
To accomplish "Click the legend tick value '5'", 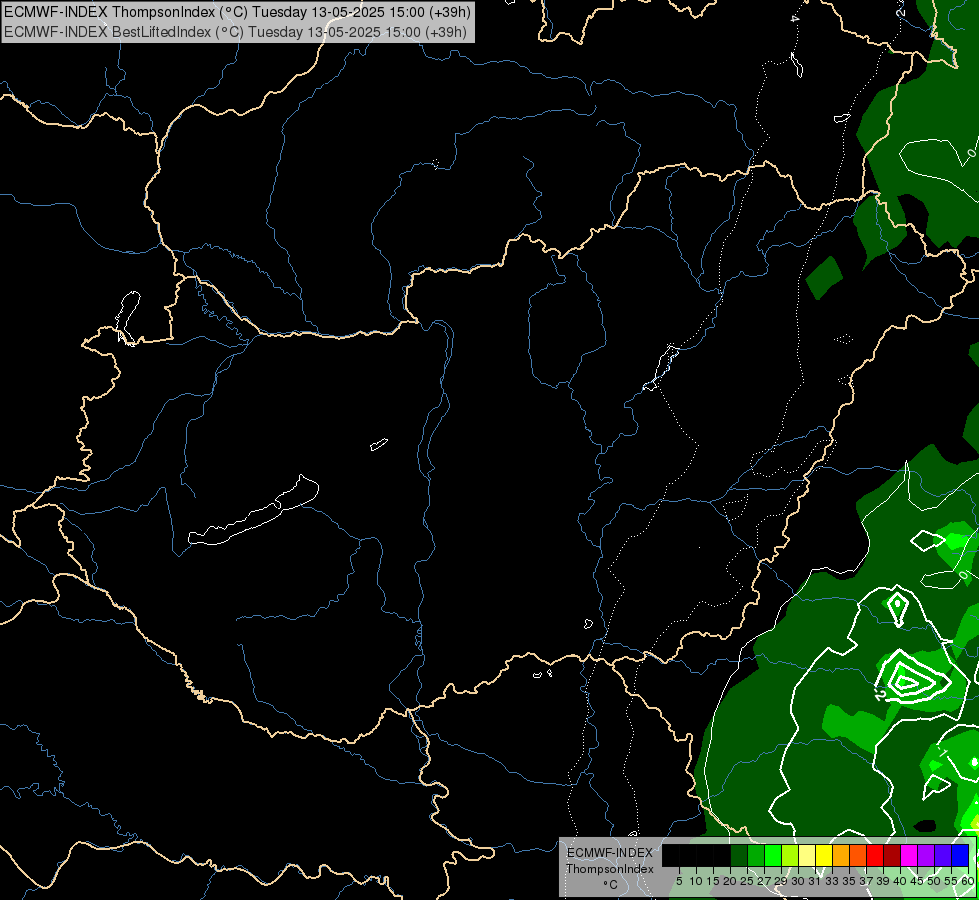I will [x=679, y=881].
